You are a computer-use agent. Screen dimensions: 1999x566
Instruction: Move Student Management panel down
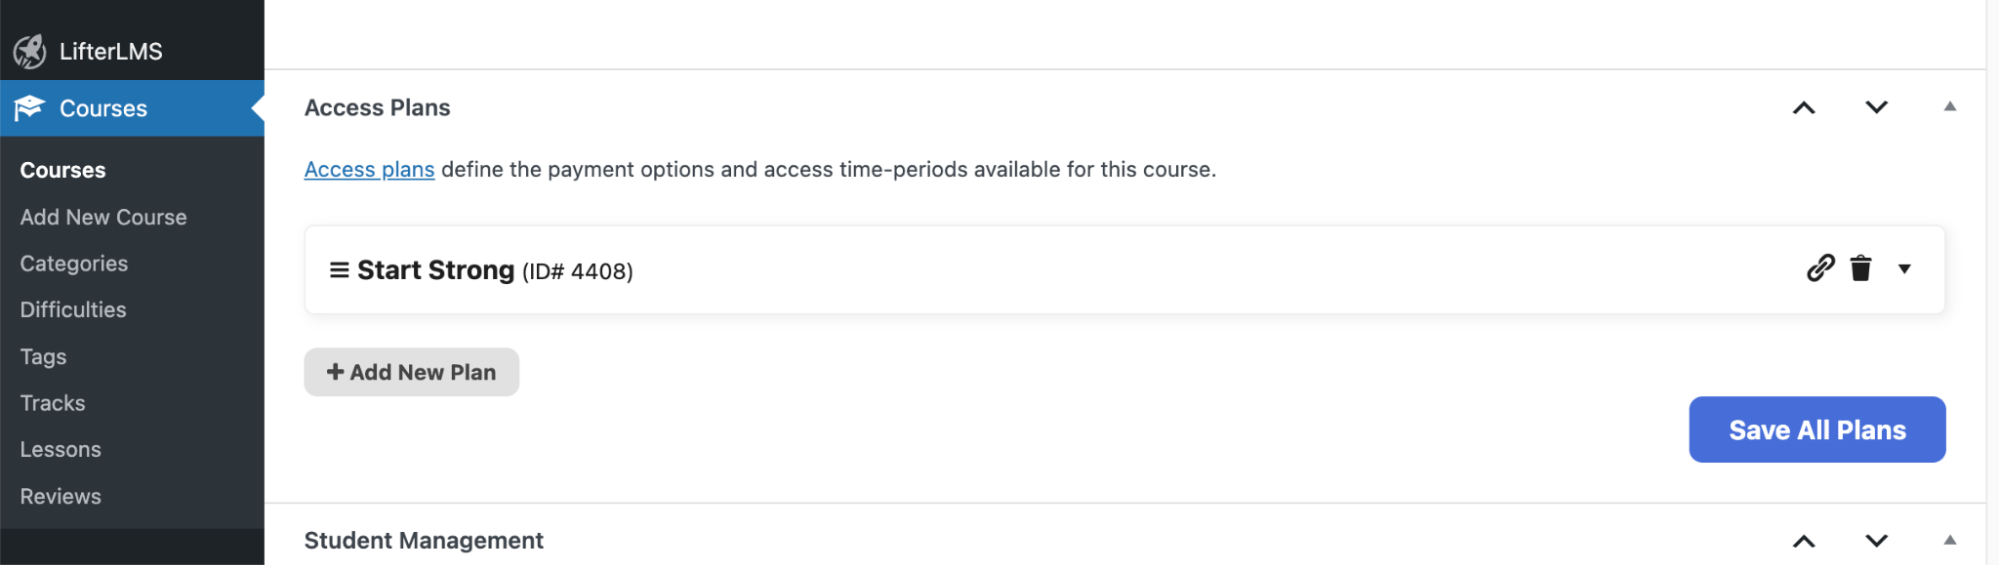[1876, 541]
